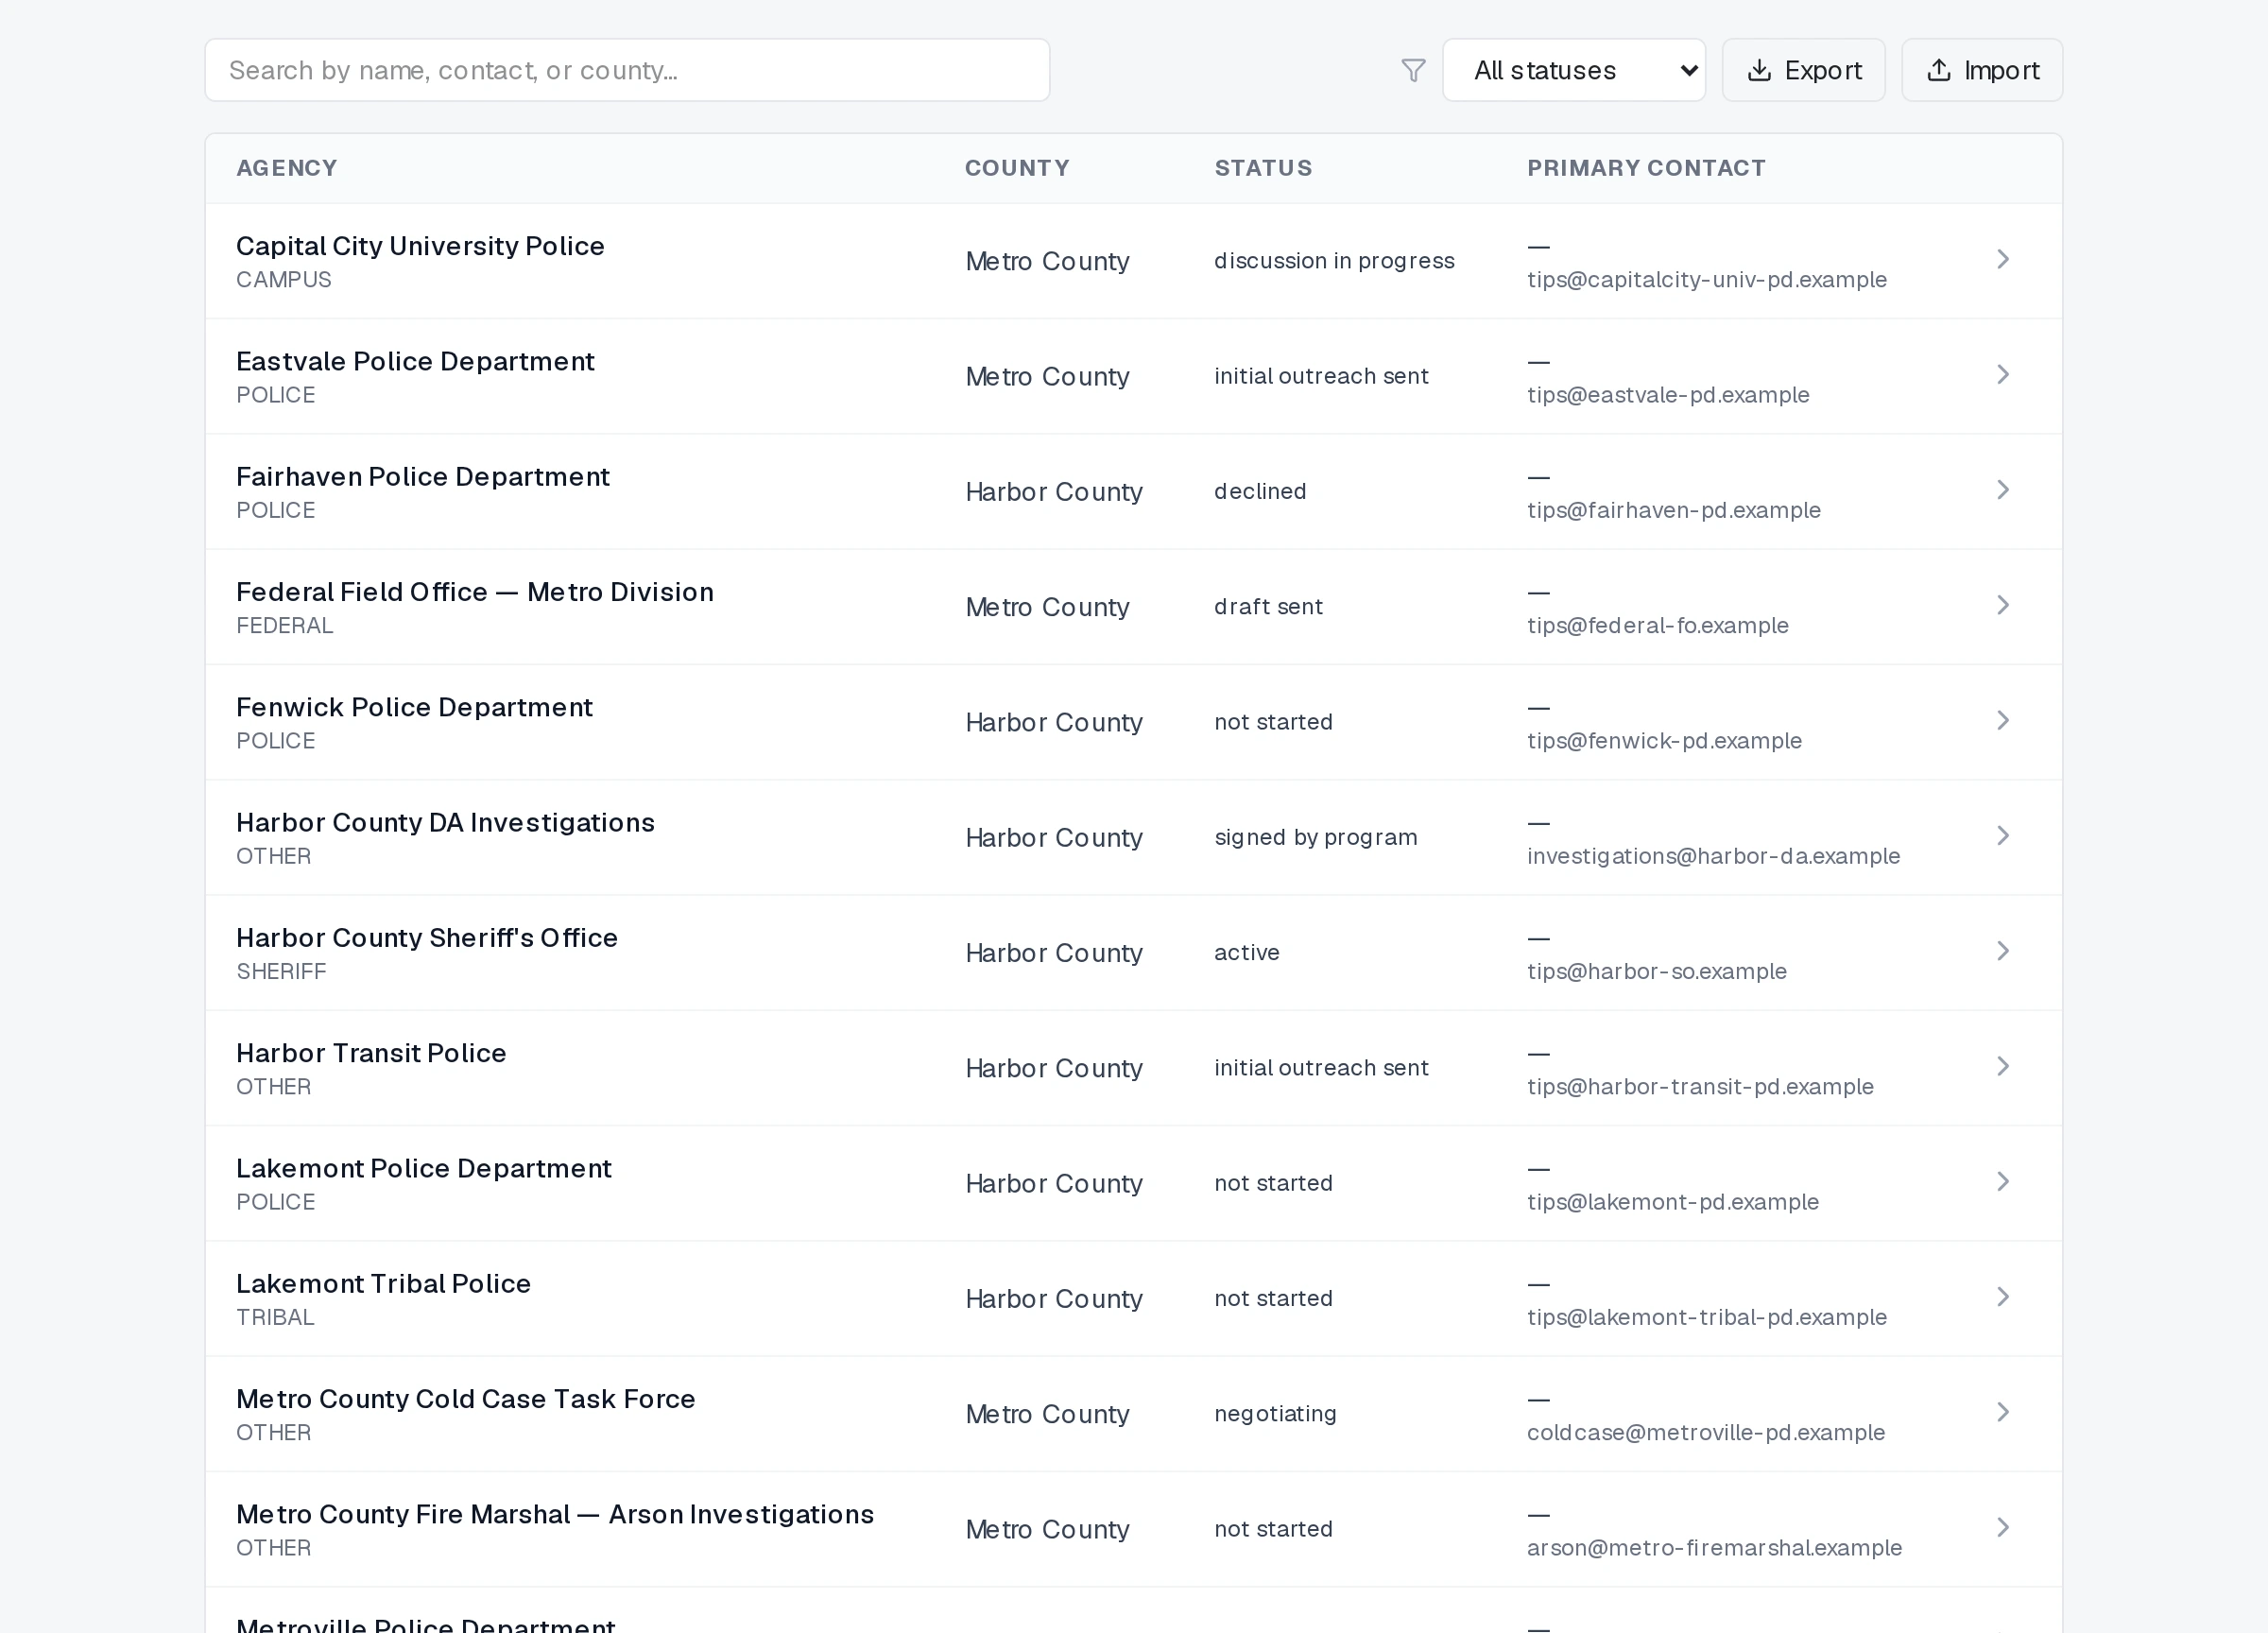Click the 'draft sent' status cell
2268x1633 pixels.
[1268, 607]
